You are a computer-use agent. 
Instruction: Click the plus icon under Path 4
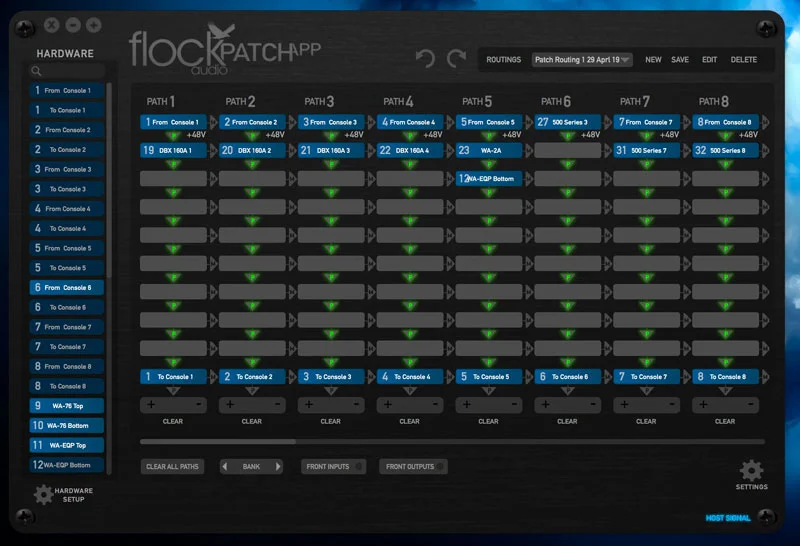click(x=388, y=405)
